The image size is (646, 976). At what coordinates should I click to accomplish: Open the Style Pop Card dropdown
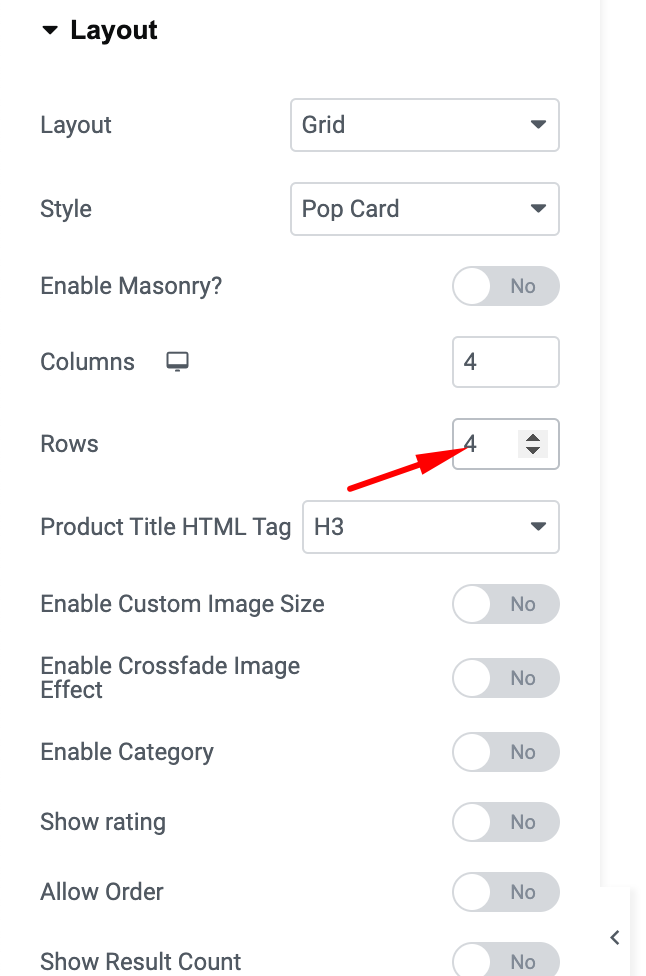click(425, 209)
